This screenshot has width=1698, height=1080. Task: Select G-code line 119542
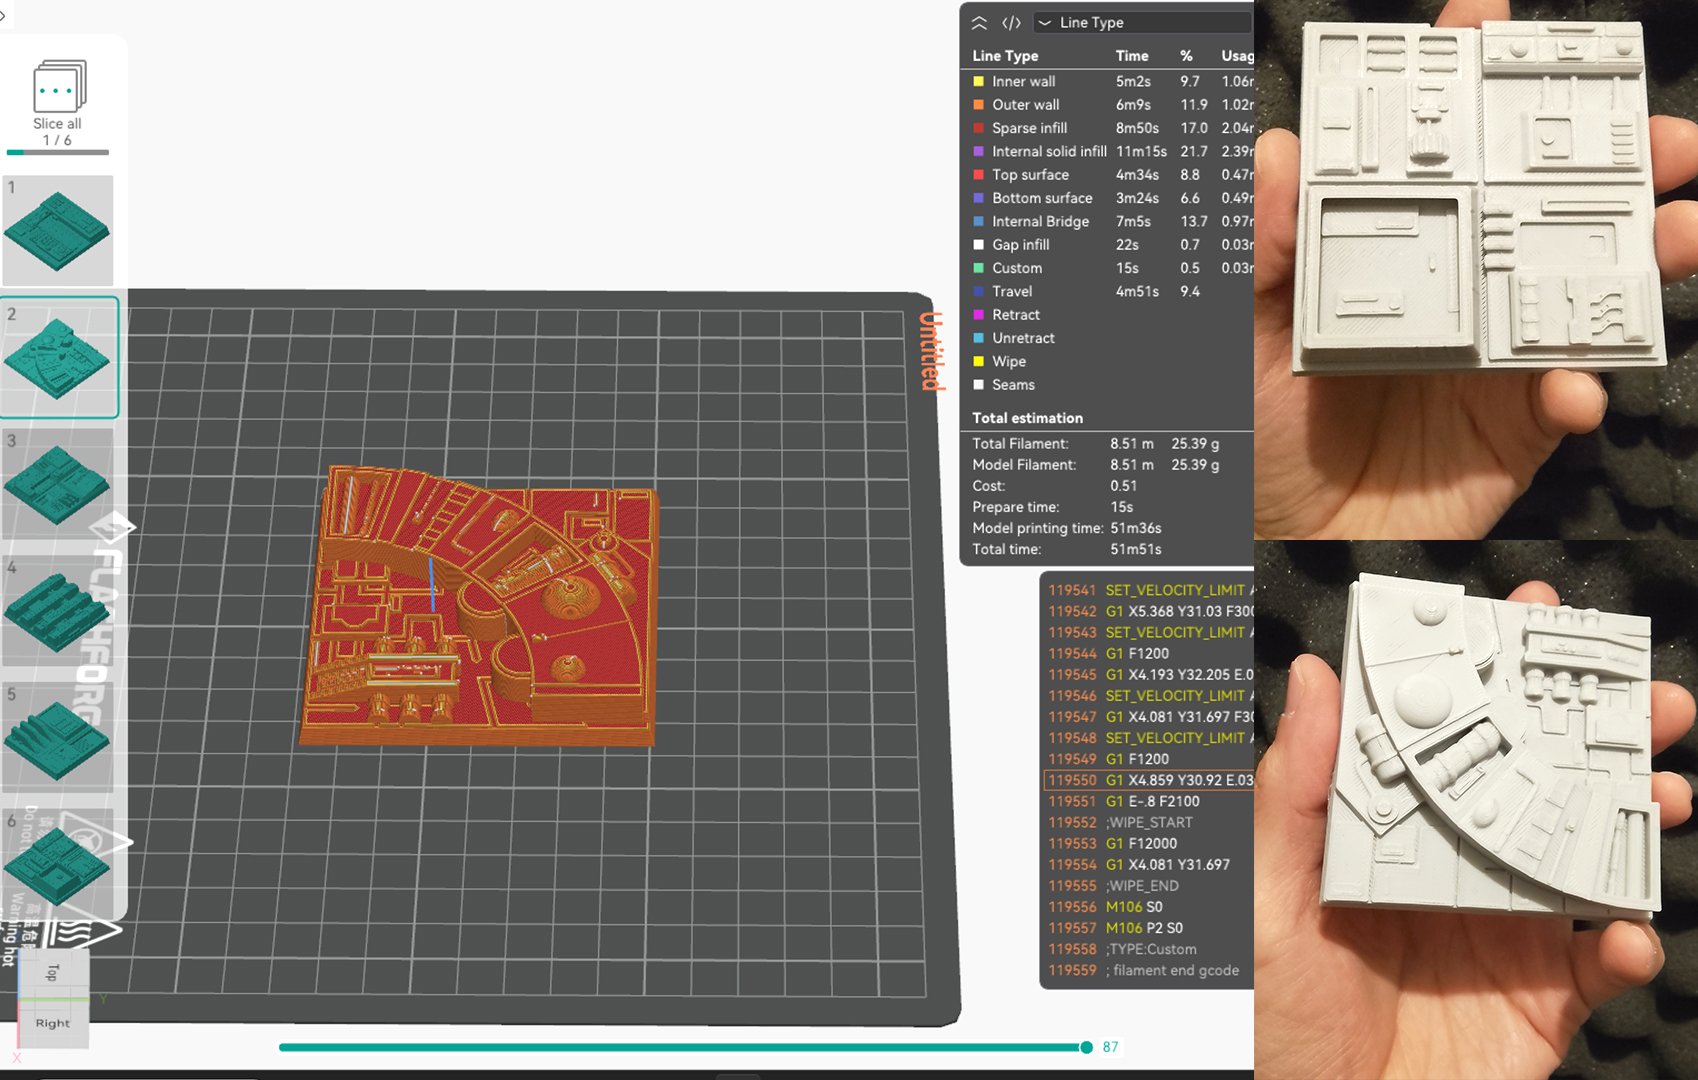point(1149,612)
